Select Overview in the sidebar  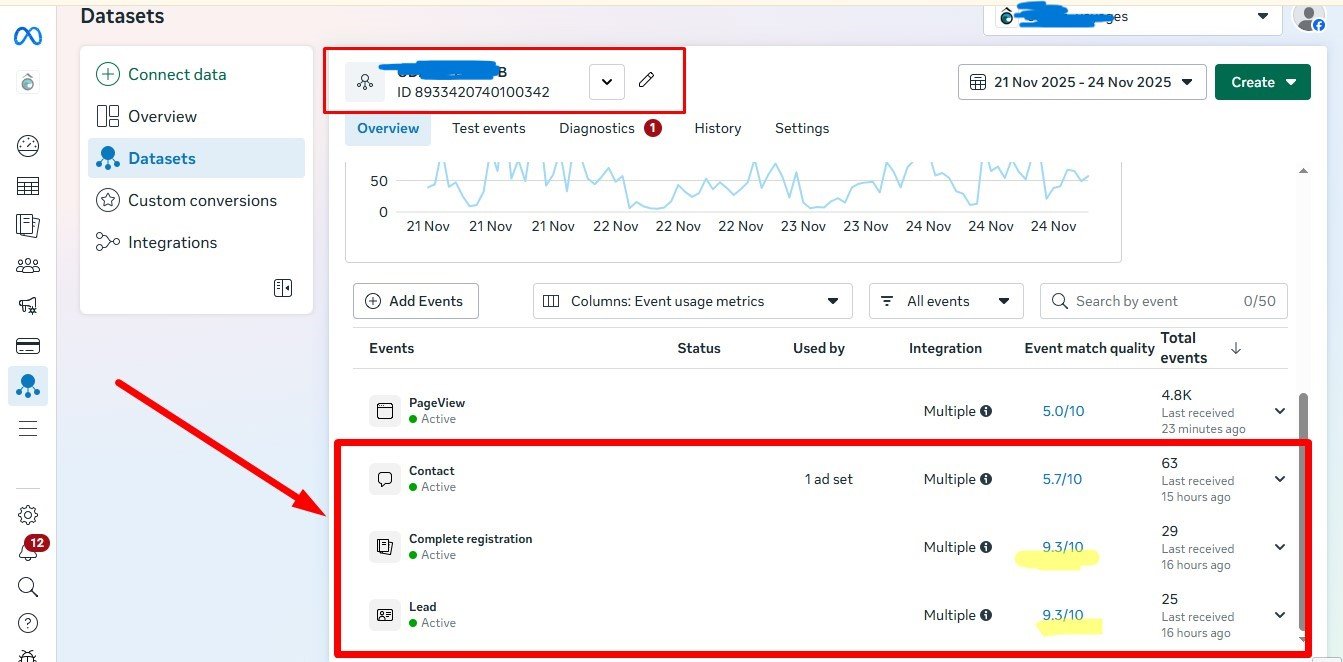[196, 116]
